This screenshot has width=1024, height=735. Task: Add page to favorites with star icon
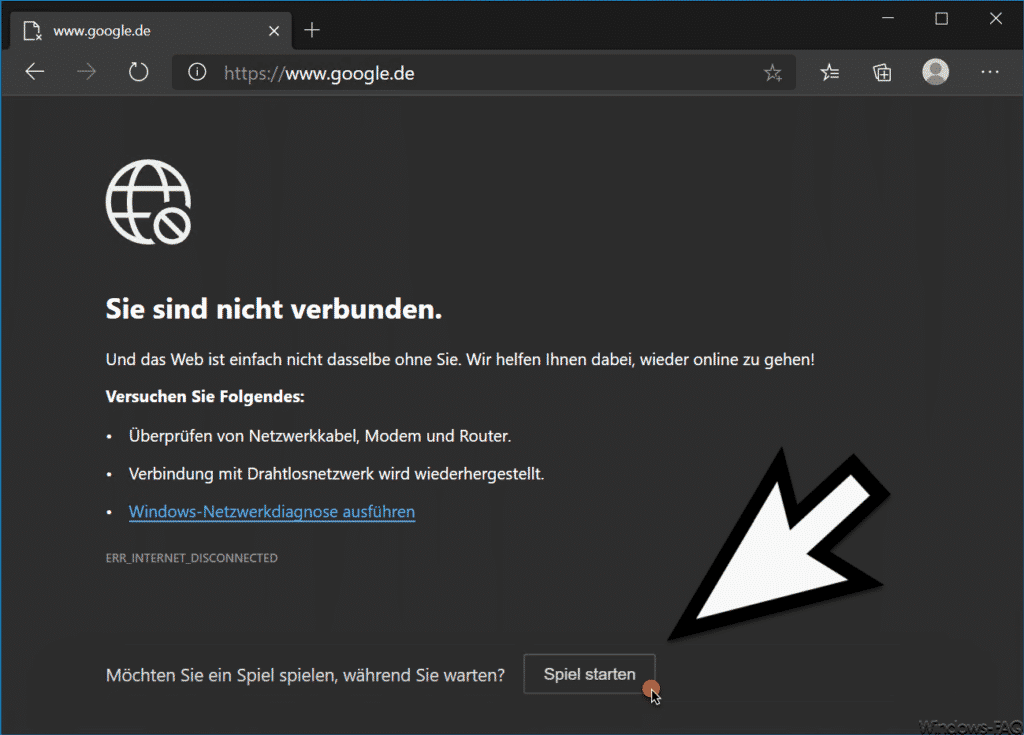(773, 73)
